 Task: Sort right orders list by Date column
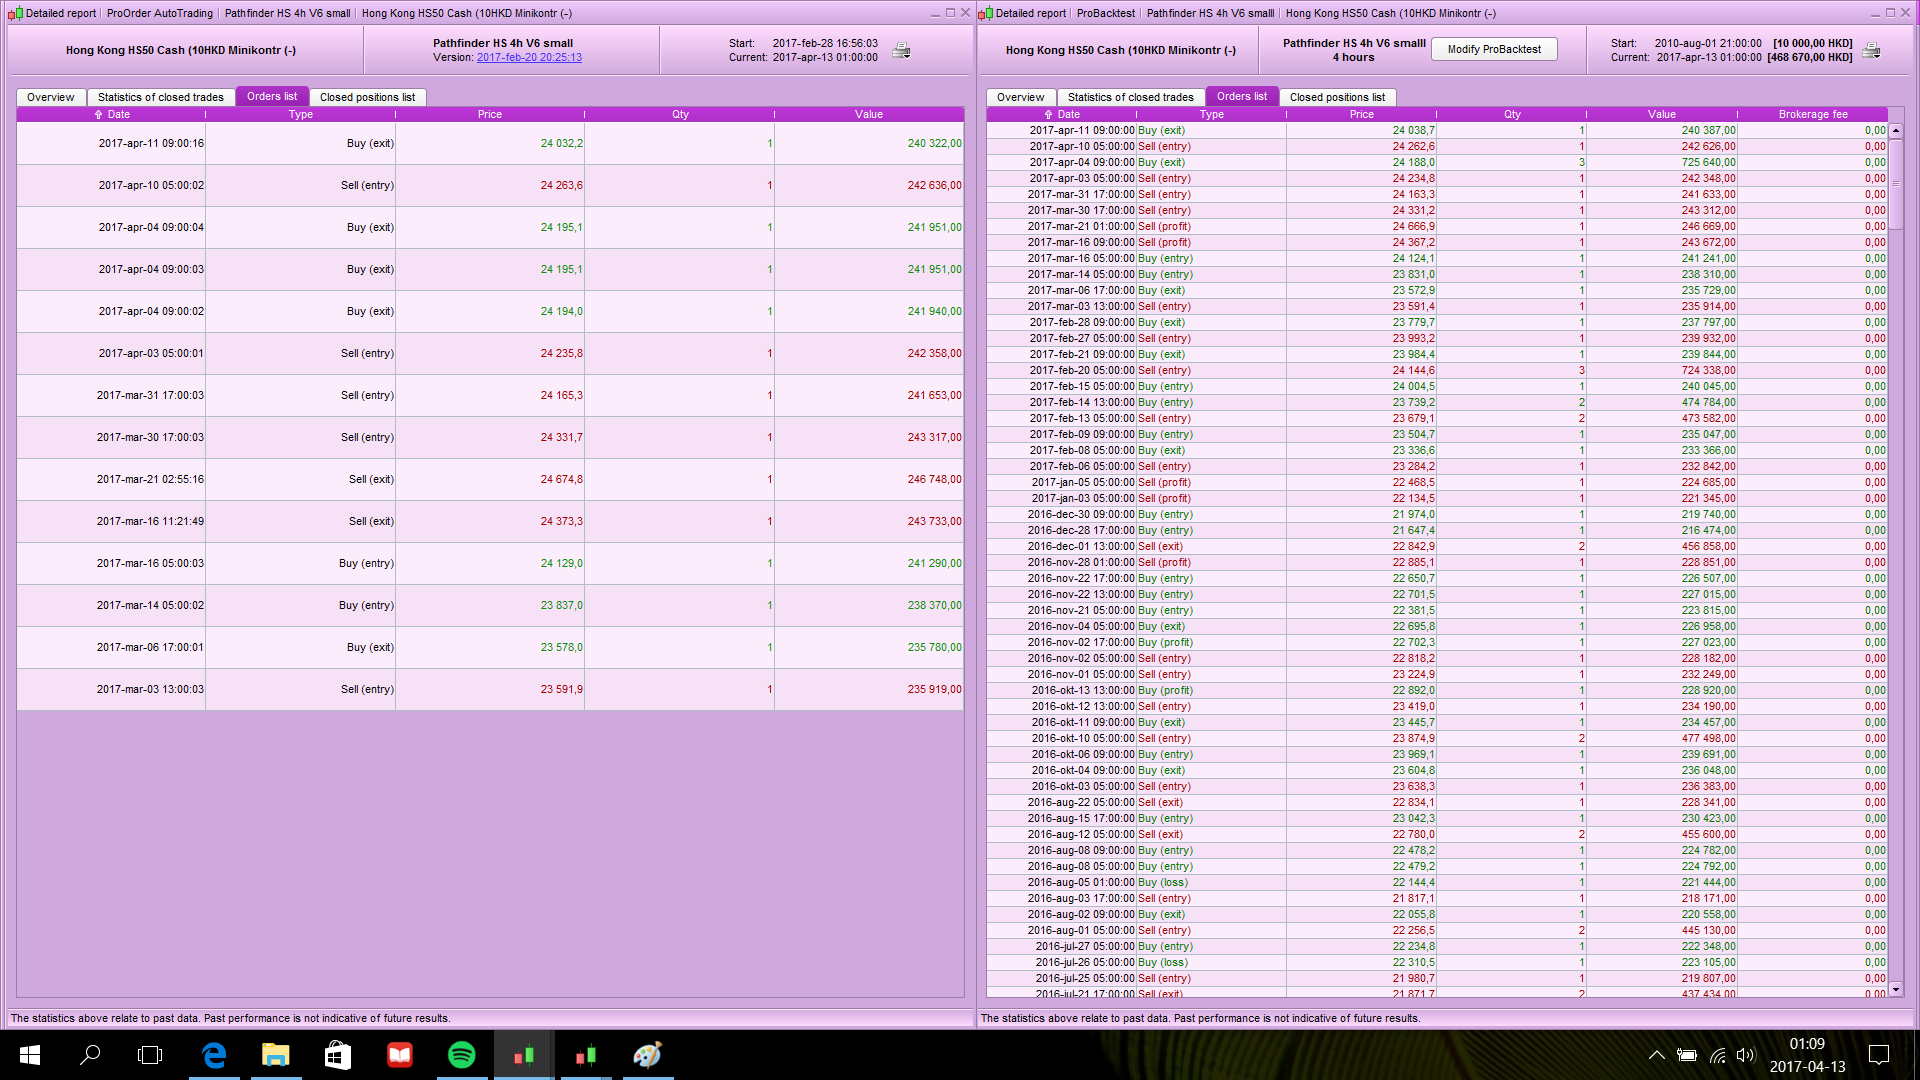tap(1062, 114)
